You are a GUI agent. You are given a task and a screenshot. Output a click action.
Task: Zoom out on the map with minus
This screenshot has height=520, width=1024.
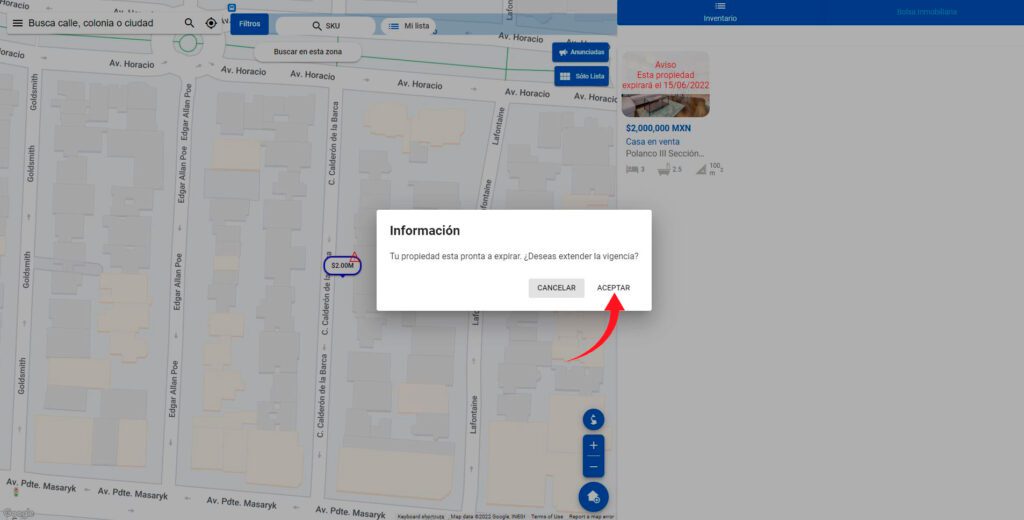coord(593,467)
